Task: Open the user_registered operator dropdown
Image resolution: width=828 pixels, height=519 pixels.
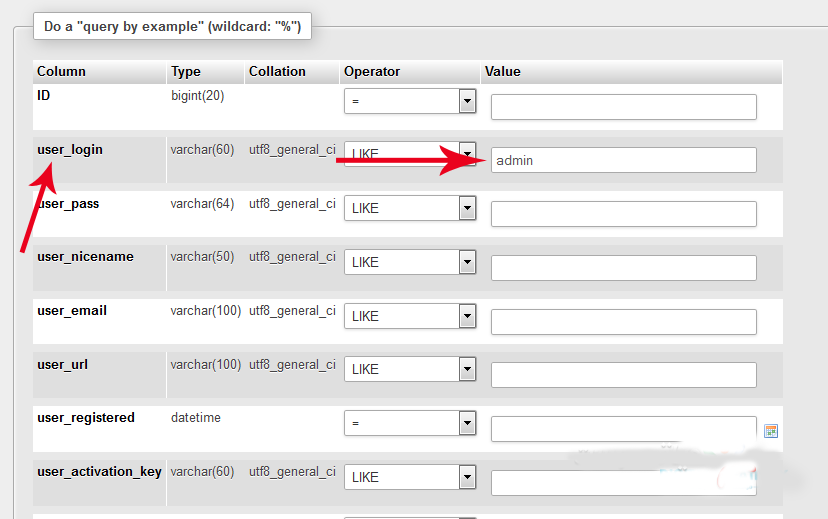Action: tap(410, 423)
